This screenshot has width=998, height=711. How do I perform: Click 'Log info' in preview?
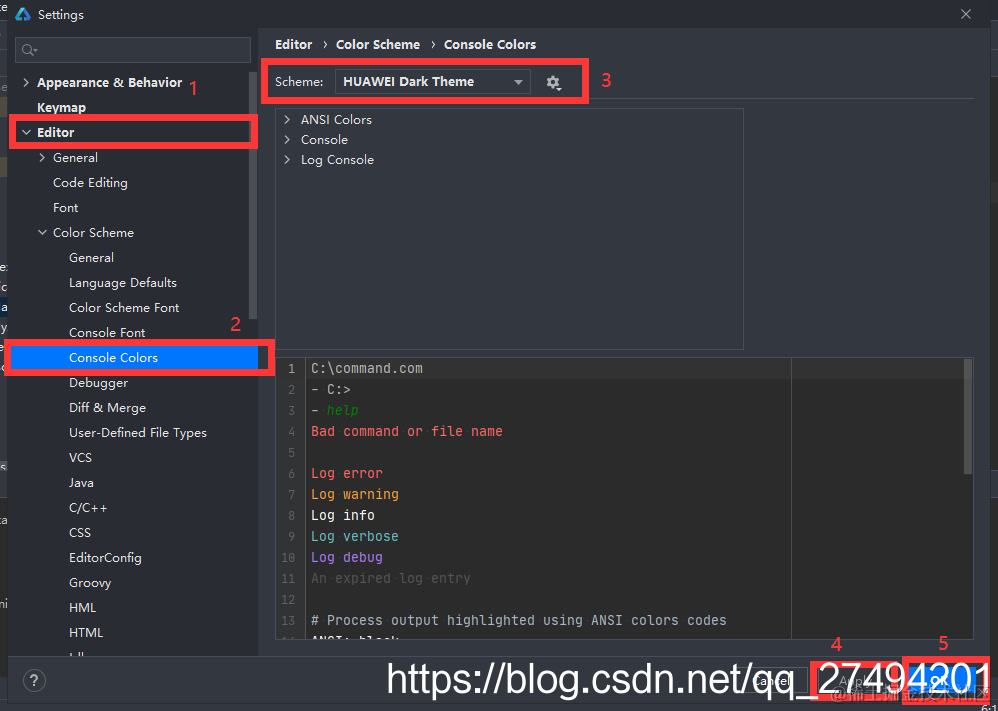pyautogui.click(x=342, y=516)
